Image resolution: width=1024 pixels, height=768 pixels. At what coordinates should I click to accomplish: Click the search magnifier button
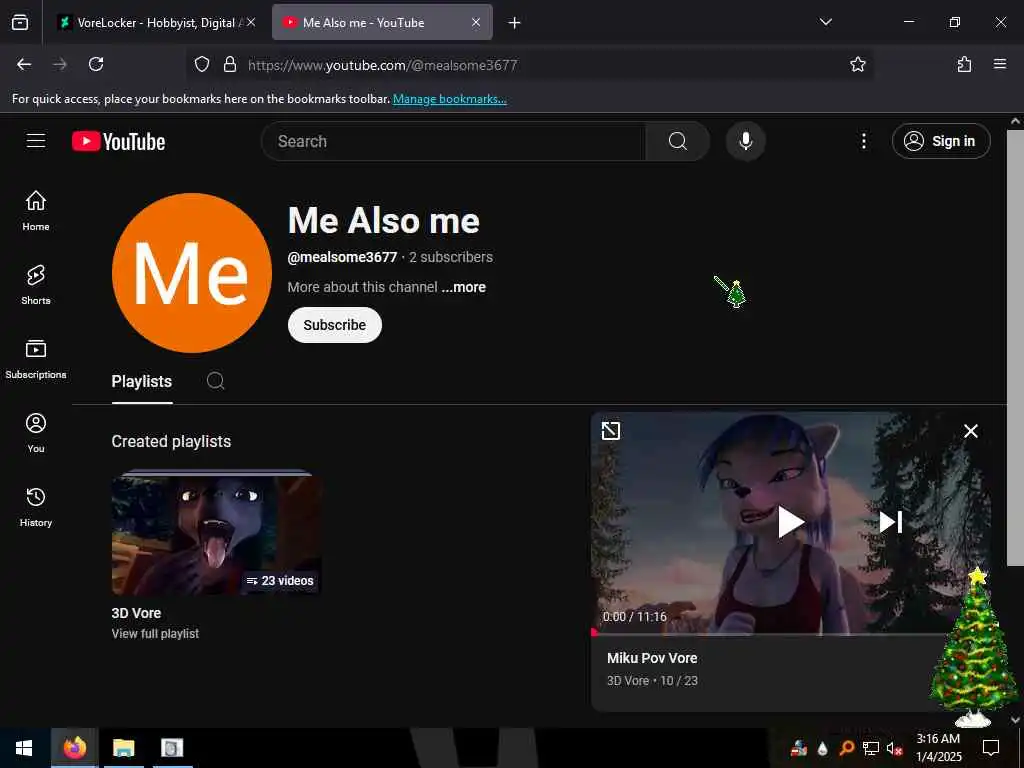[x=677, y=141]
